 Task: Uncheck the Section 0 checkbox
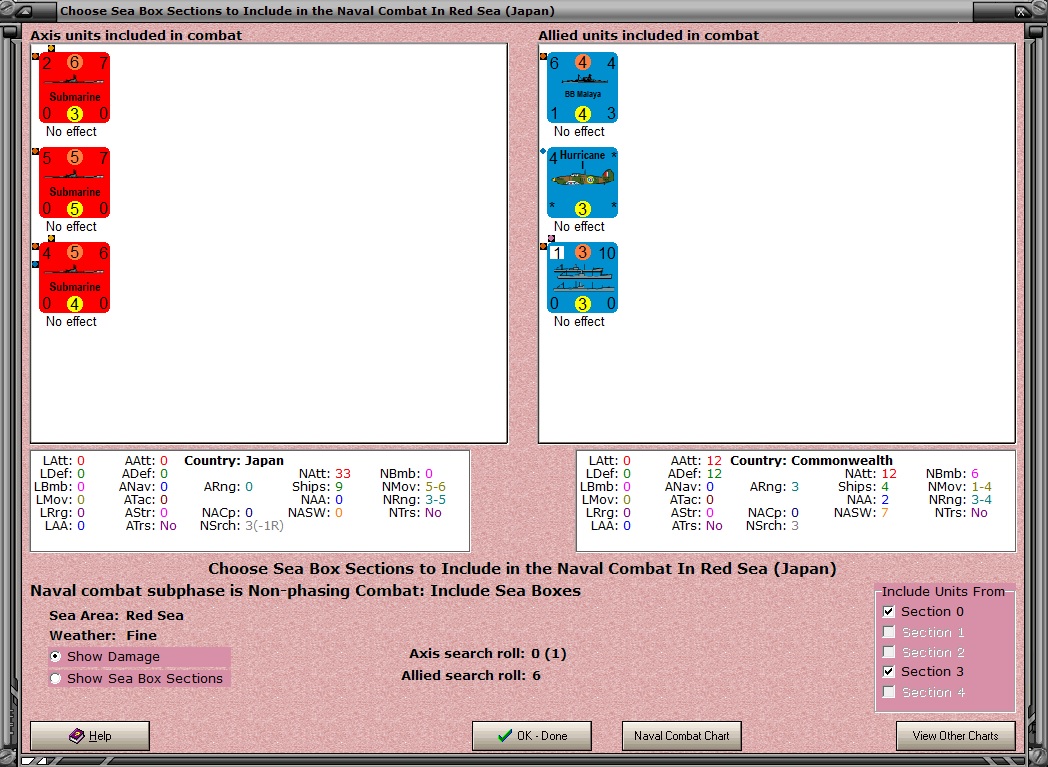coord(888,611)
